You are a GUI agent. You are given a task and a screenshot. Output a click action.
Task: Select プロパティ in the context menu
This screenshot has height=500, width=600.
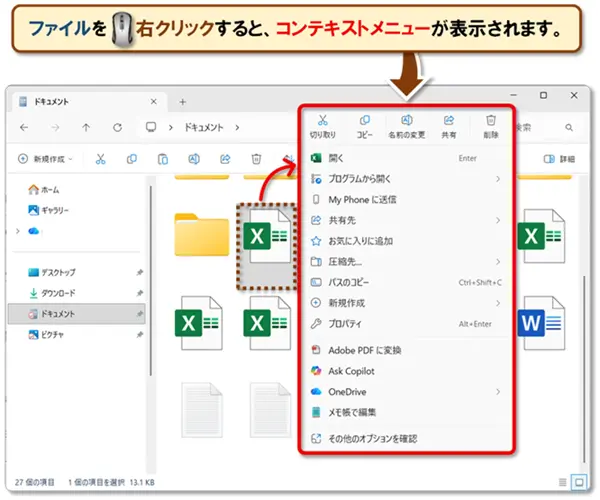pyautogui.click(x=406, y=324)
